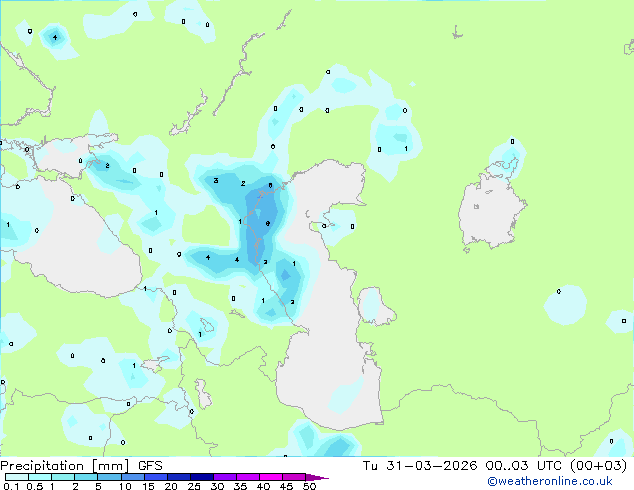Click the '00..03 UTC' time range text

524,466
